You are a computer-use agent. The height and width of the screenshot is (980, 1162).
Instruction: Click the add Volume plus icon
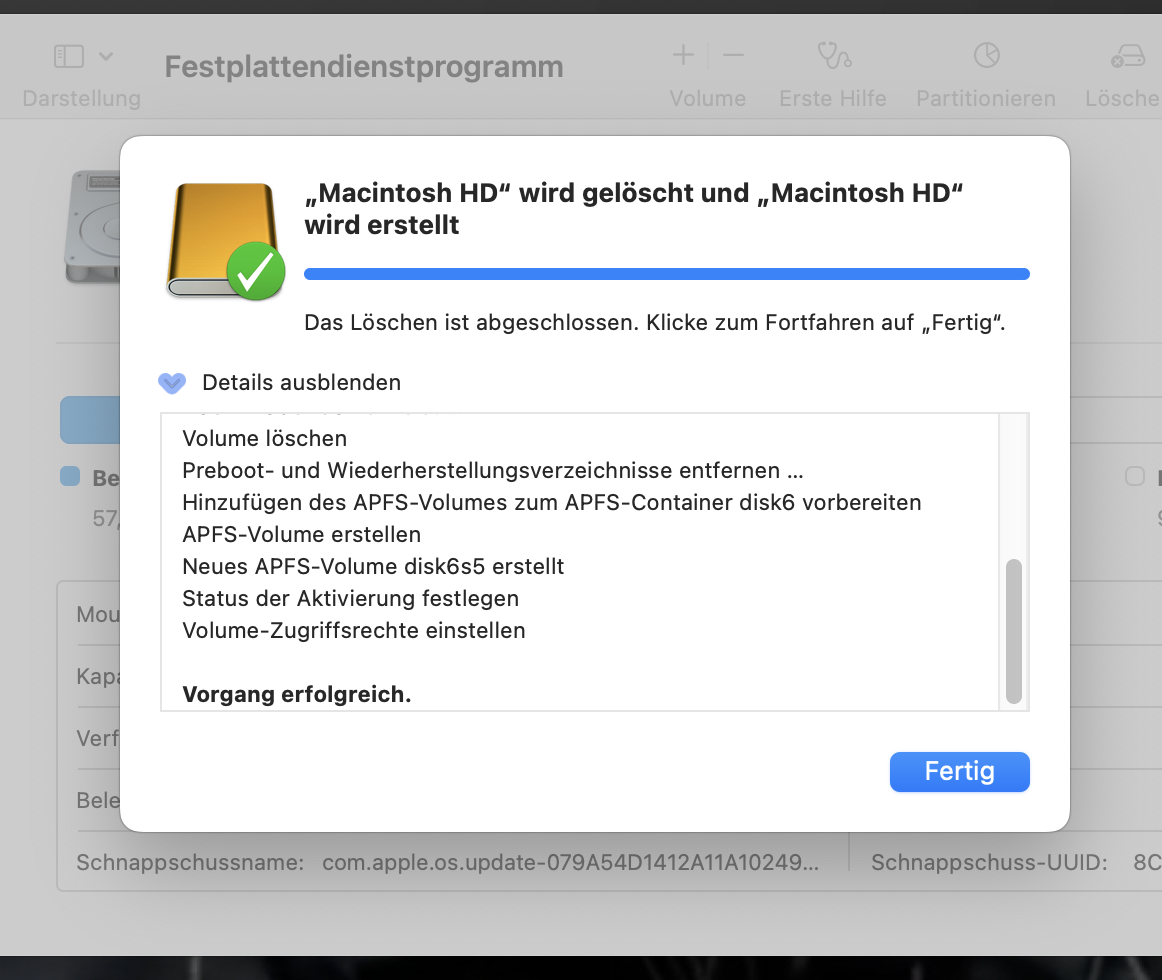(x=683, y=55)
